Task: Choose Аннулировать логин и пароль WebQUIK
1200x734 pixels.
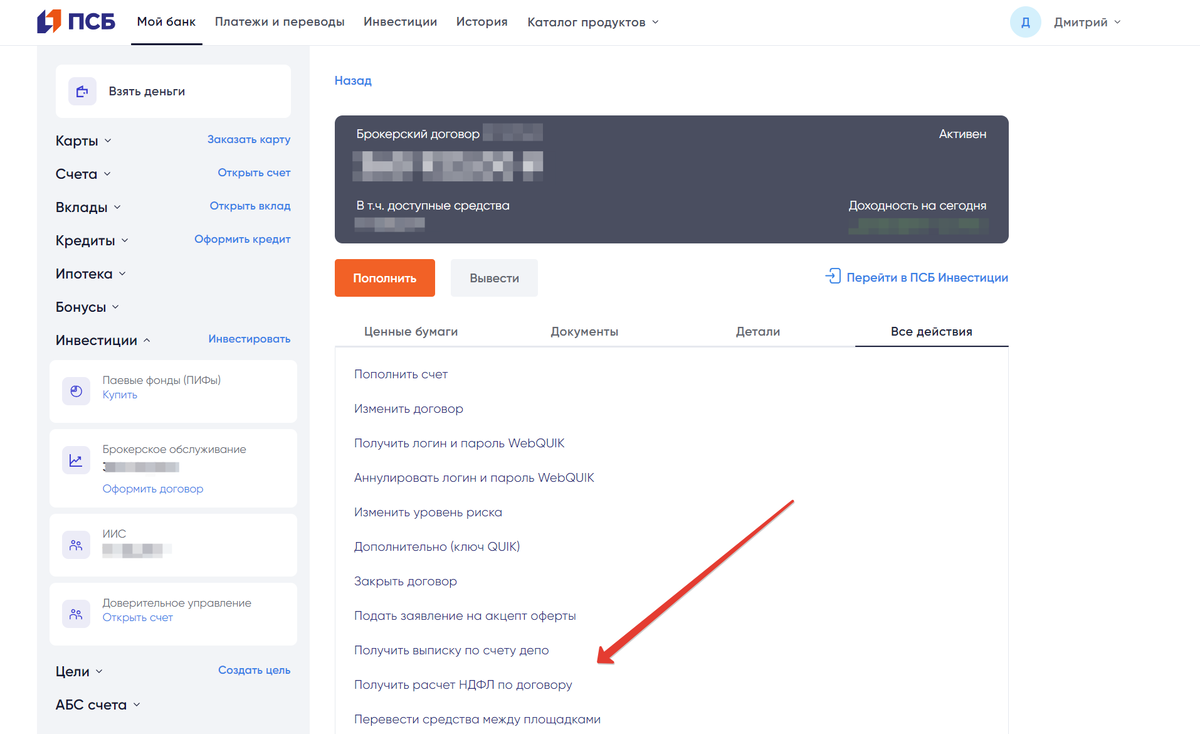Action: [x=474, y=477]
